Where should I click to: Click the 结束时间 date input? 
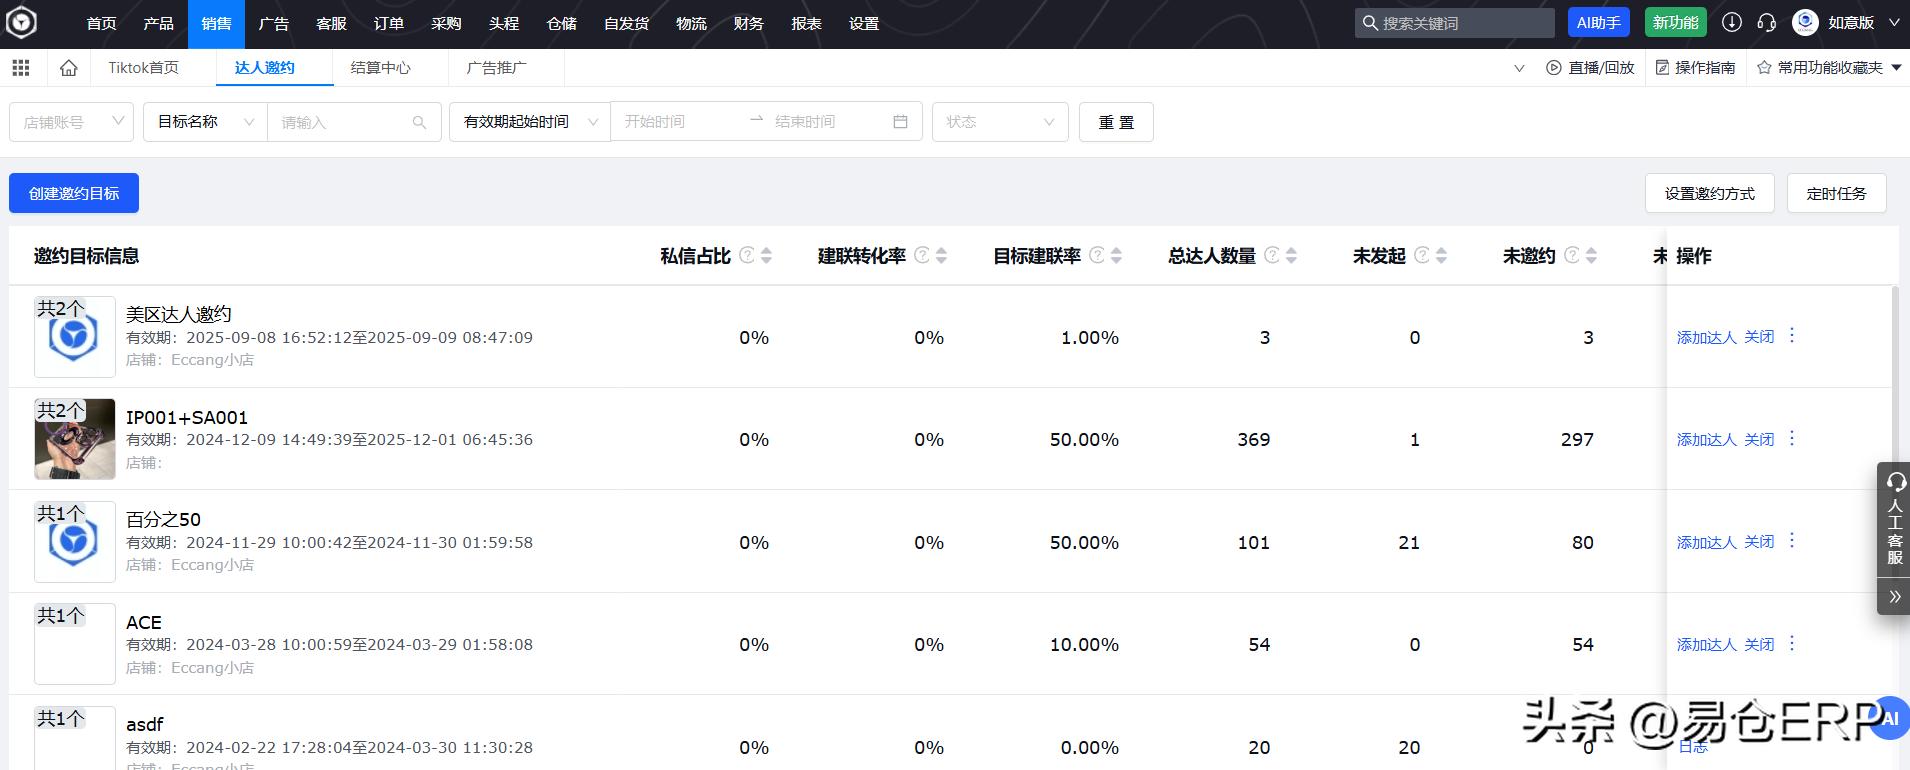tap(825, 122)
